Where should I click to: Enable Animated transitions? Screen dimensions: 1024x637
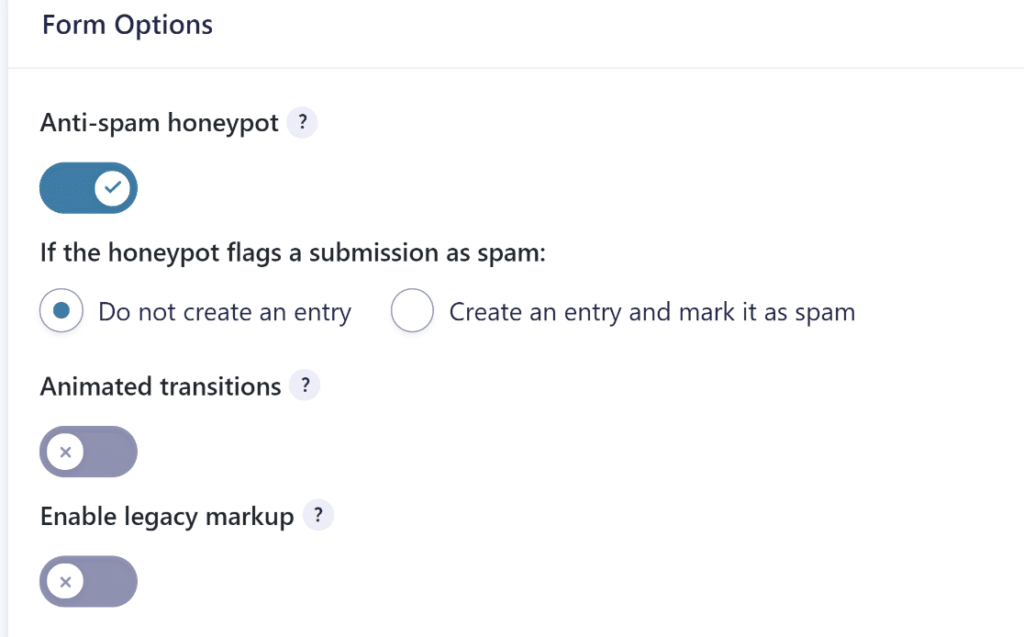pos(88,451)
